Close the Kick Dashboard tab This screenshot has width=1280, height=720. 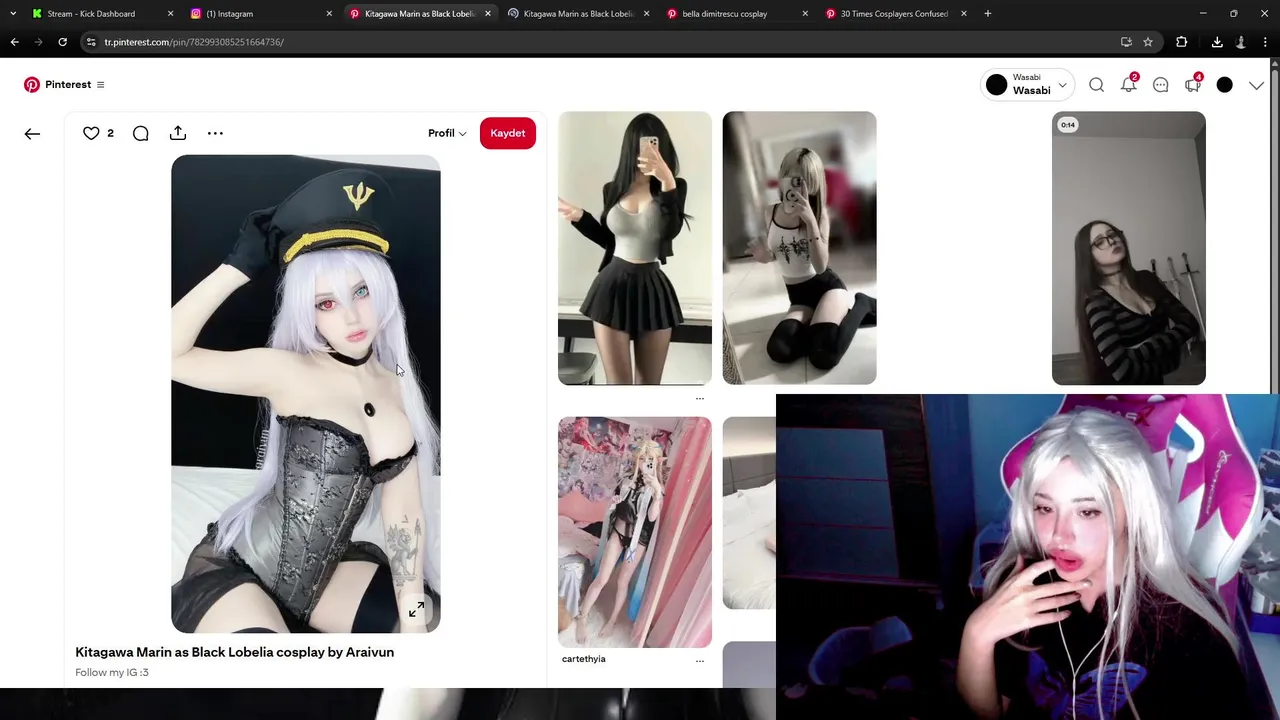click(x=170, y=14)
